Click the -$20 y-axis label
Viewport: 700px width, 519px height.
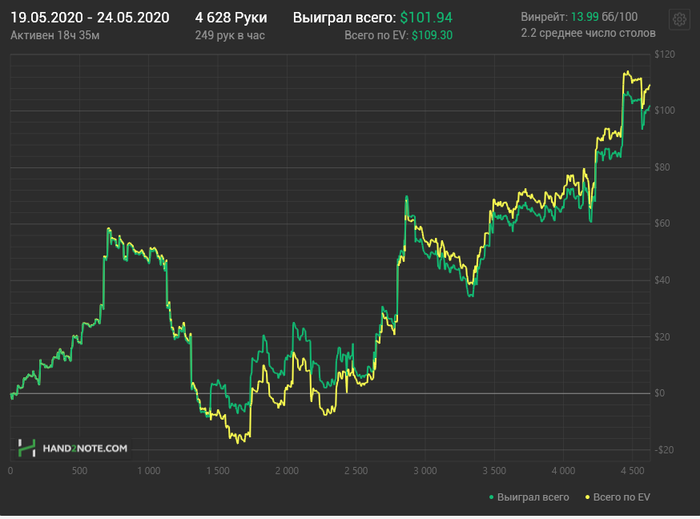pos(664,450)
